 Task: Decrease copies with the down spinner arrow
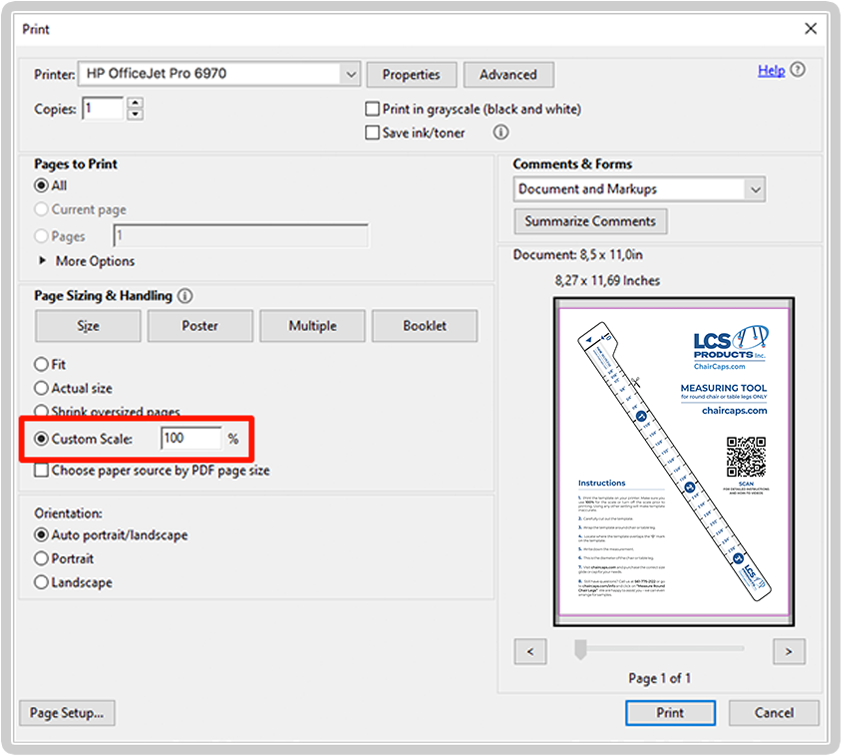coord(135,114)
